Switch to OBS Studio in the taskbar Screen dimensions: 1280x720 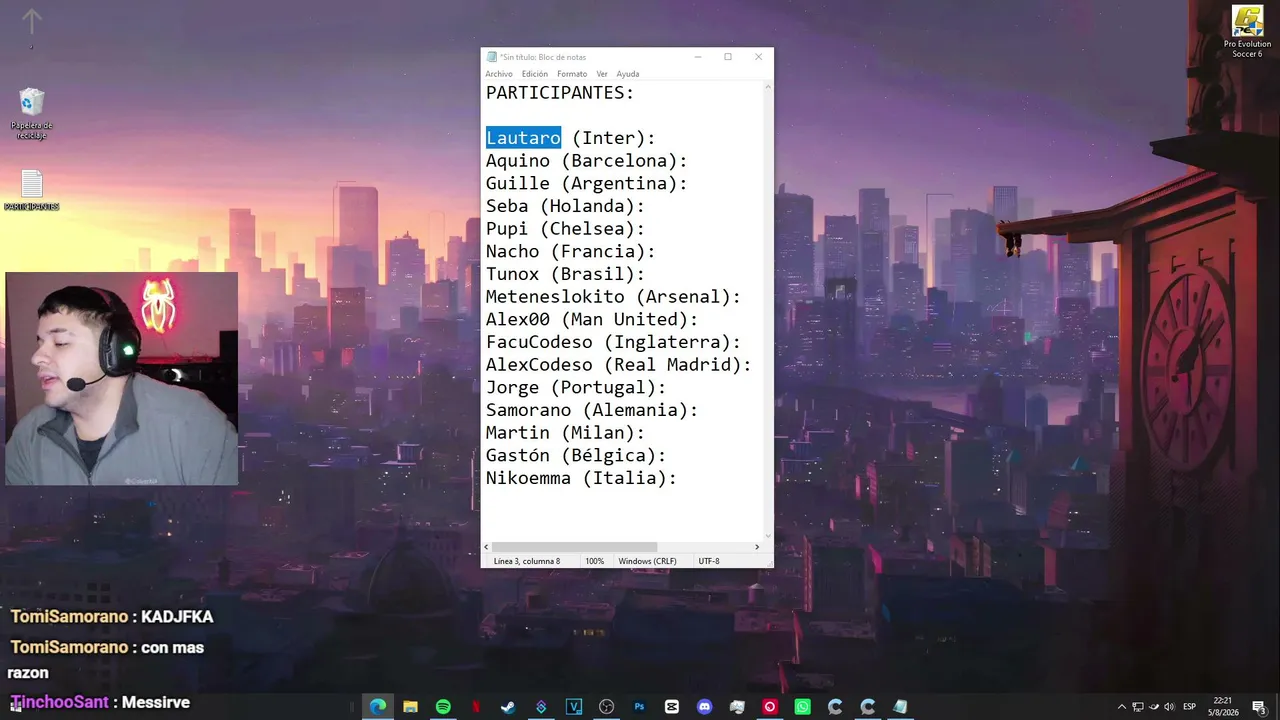click(x=606, y=707)
